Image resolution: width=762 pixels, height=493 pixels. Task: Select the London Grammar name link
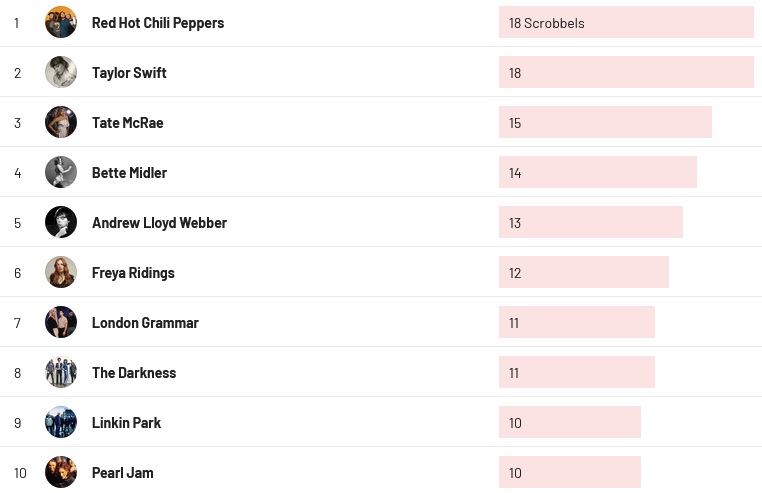pos(145,322)
